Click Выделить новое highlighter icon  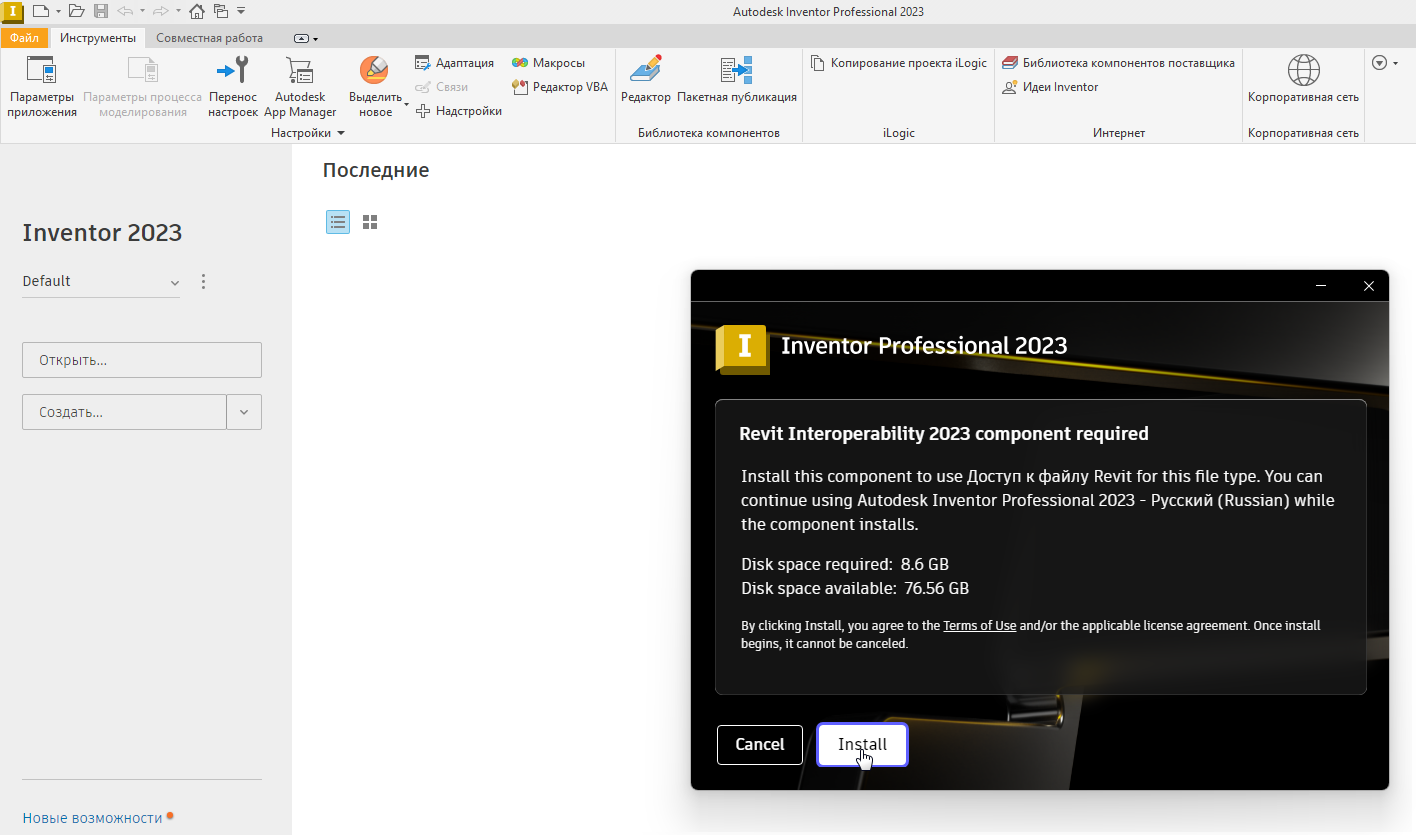click(375, 70)
